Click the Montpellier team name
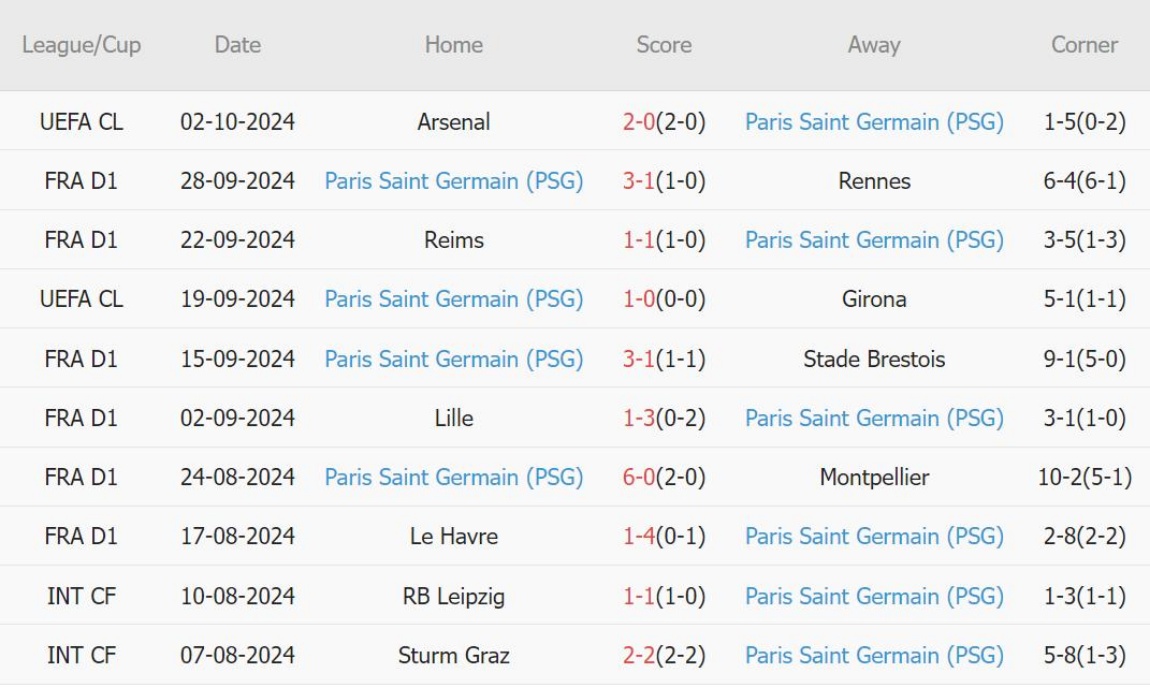This screenshot has height=688, width=1150. [x=874, y=477]
